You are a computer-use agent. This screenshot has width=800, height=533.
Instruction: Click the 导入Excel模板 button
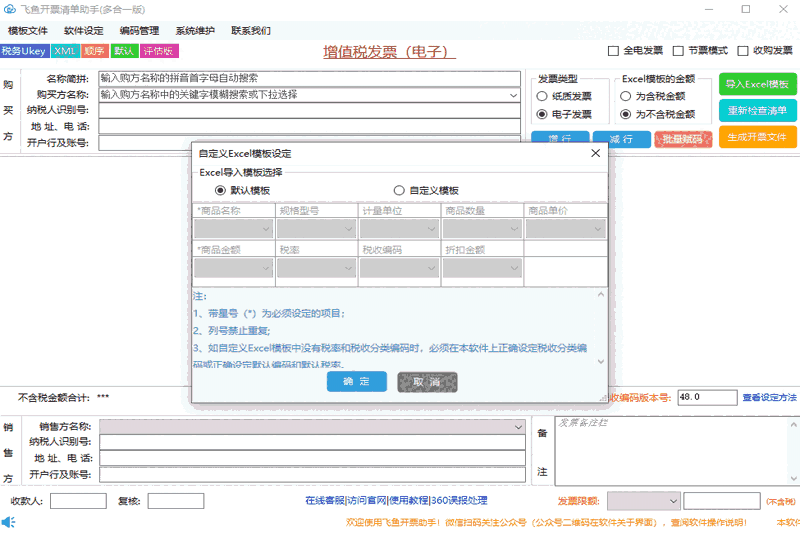click(758, 84)
